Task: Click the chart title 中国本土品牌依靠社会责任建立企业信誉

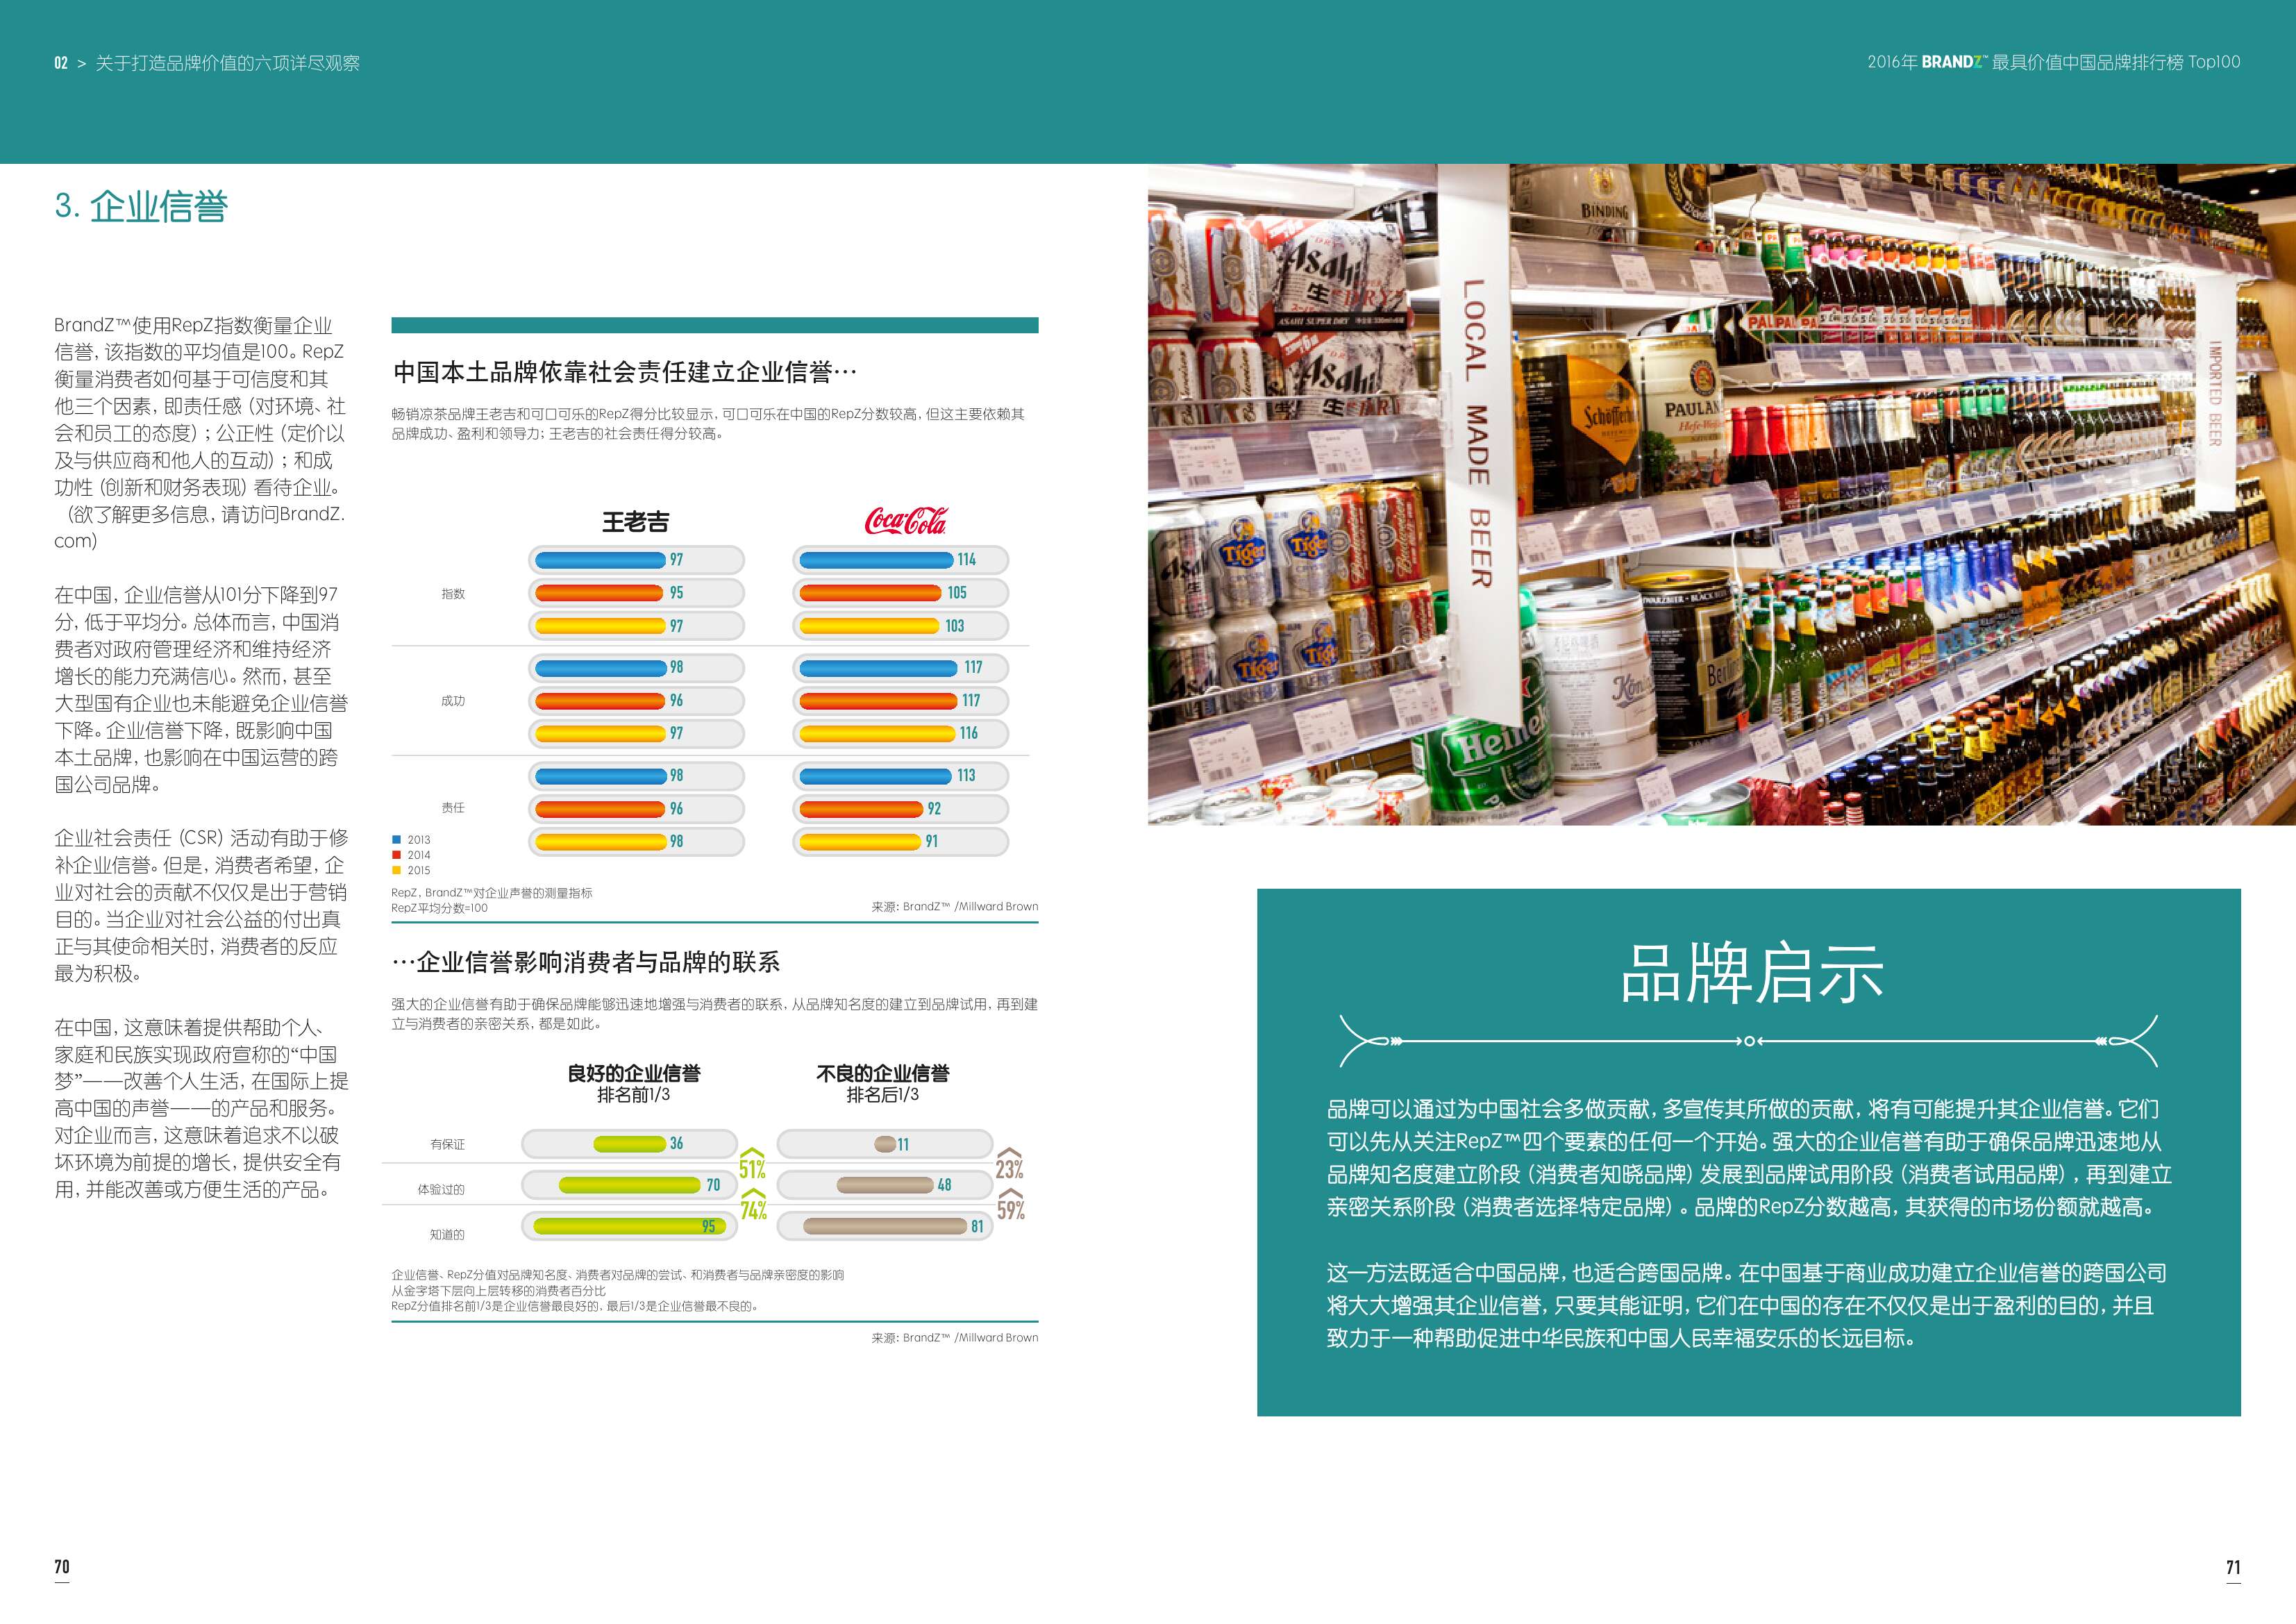Action: point(625,373)
